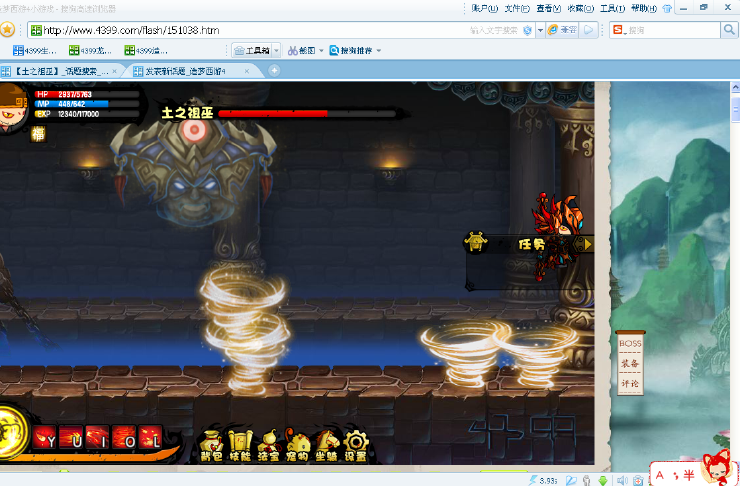Image resolution: width=740 pixels, height=486 pixels.
Task: Click the red HP bar 2937/5763
Action: tap(86, 94)
